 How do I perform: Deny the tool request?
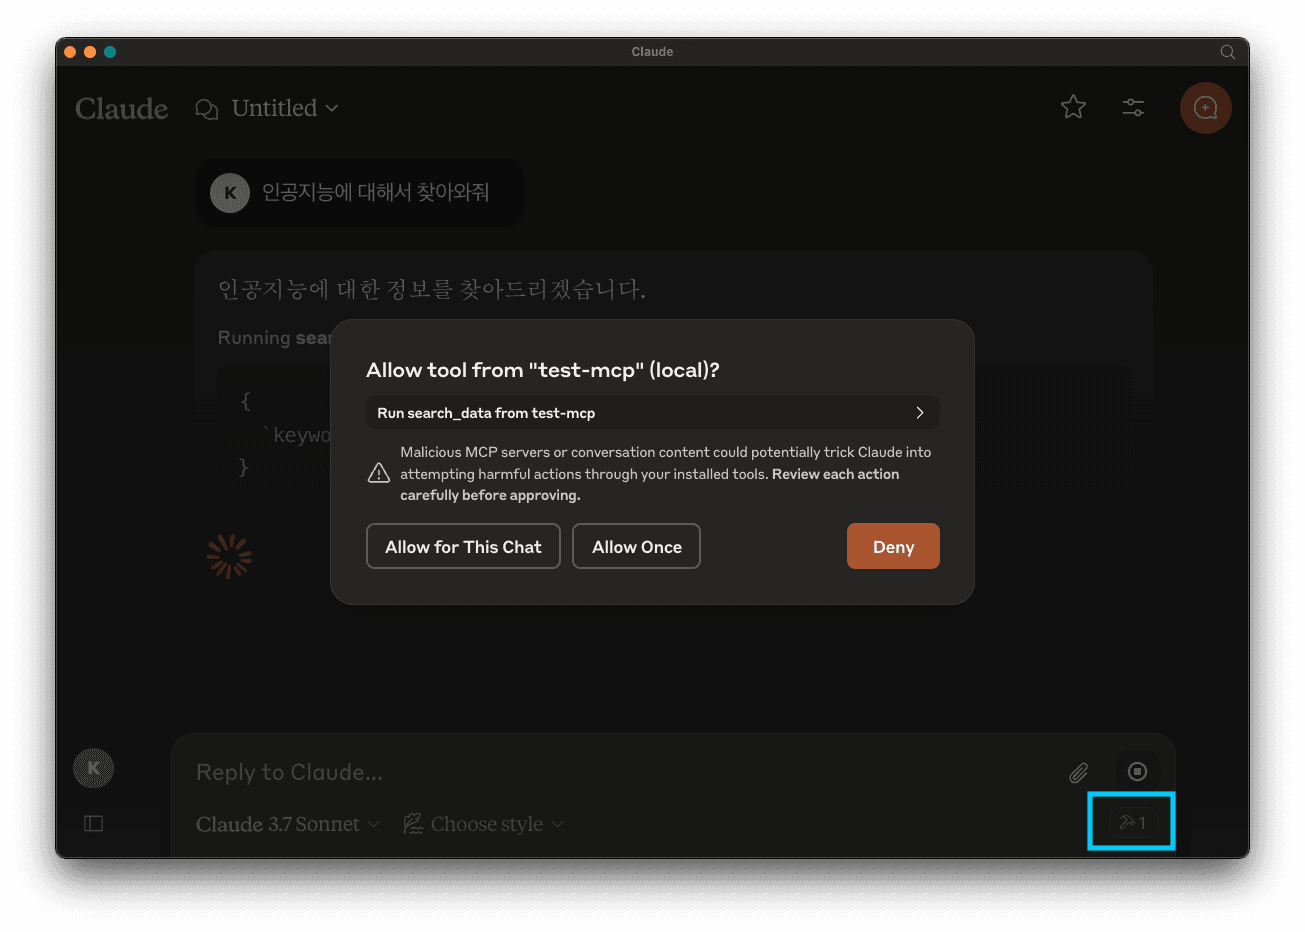(892, 546)
